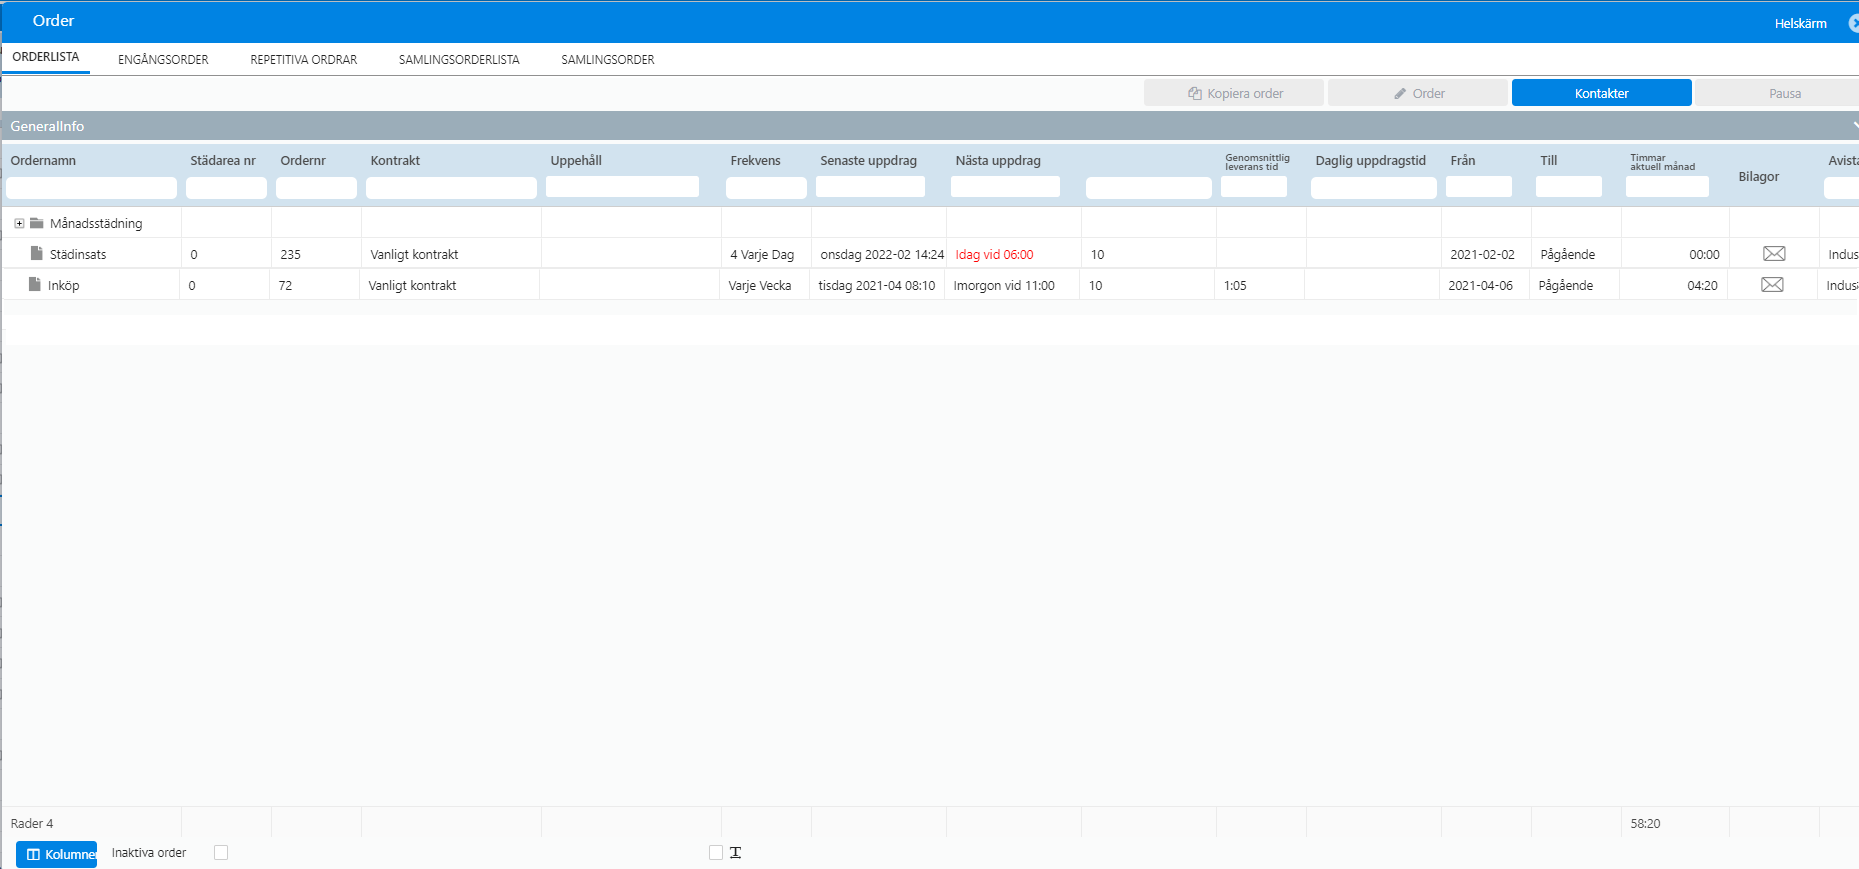
Task: Click the Kopiera order button
Action: click(1234, 93)
